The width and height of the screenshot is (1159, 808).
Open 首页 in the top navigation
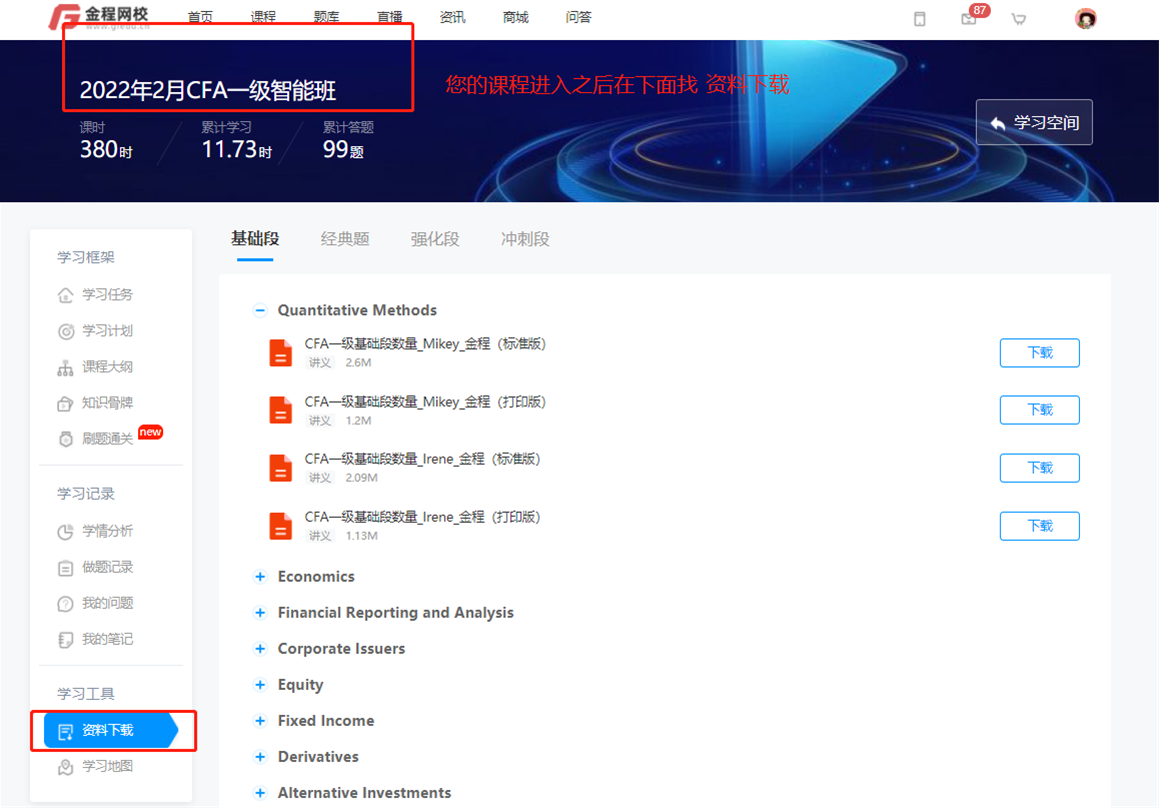200,17
